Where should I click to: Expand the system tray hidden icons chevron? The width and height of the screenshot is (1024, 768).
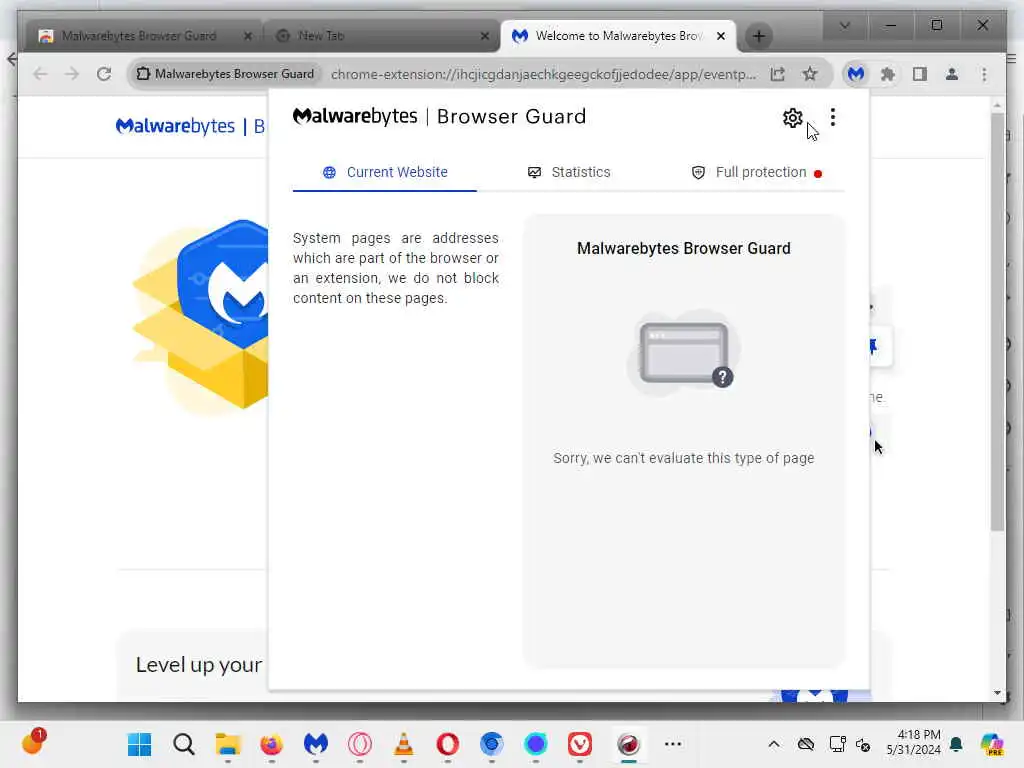774,744
